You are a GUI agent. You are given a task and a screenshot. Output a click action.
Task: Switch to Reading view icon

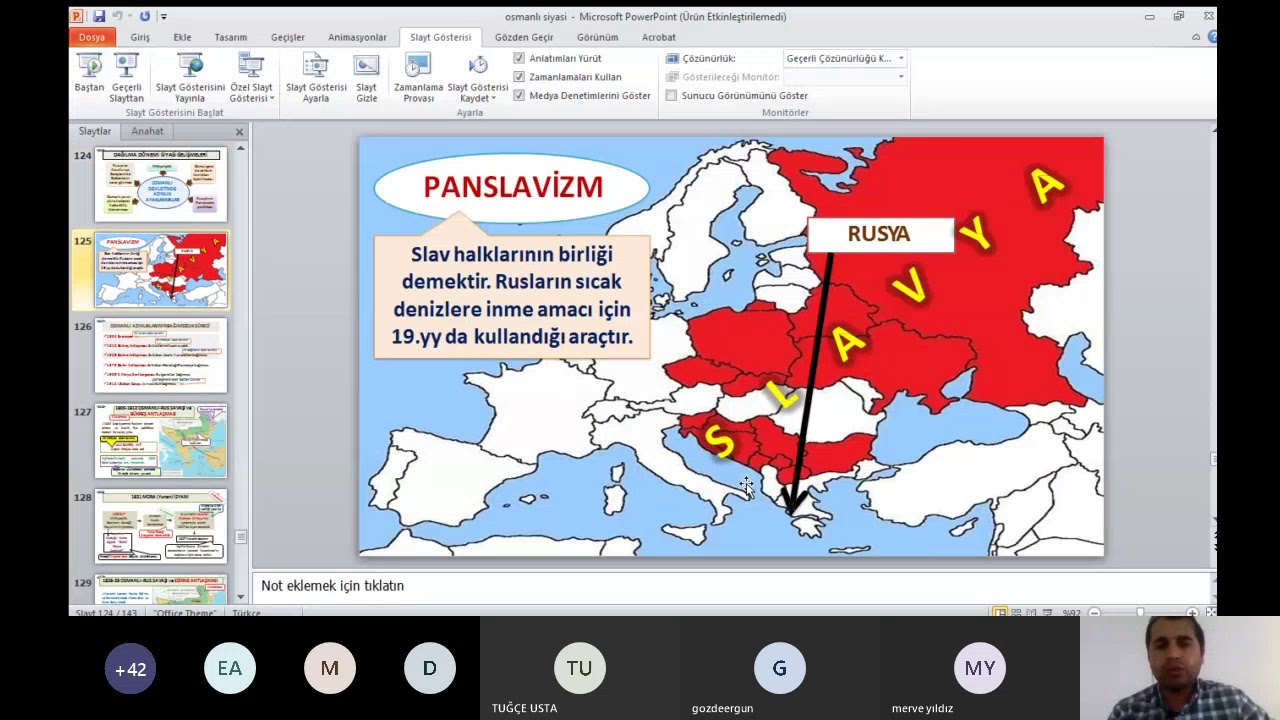(x=1032, y=612)
